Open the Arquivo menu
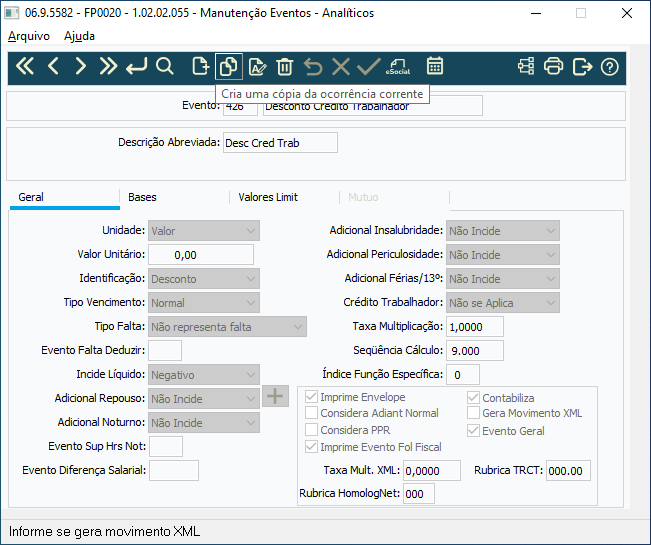The height and width of the screenshot is (545, 651). [x=29, y=36]
